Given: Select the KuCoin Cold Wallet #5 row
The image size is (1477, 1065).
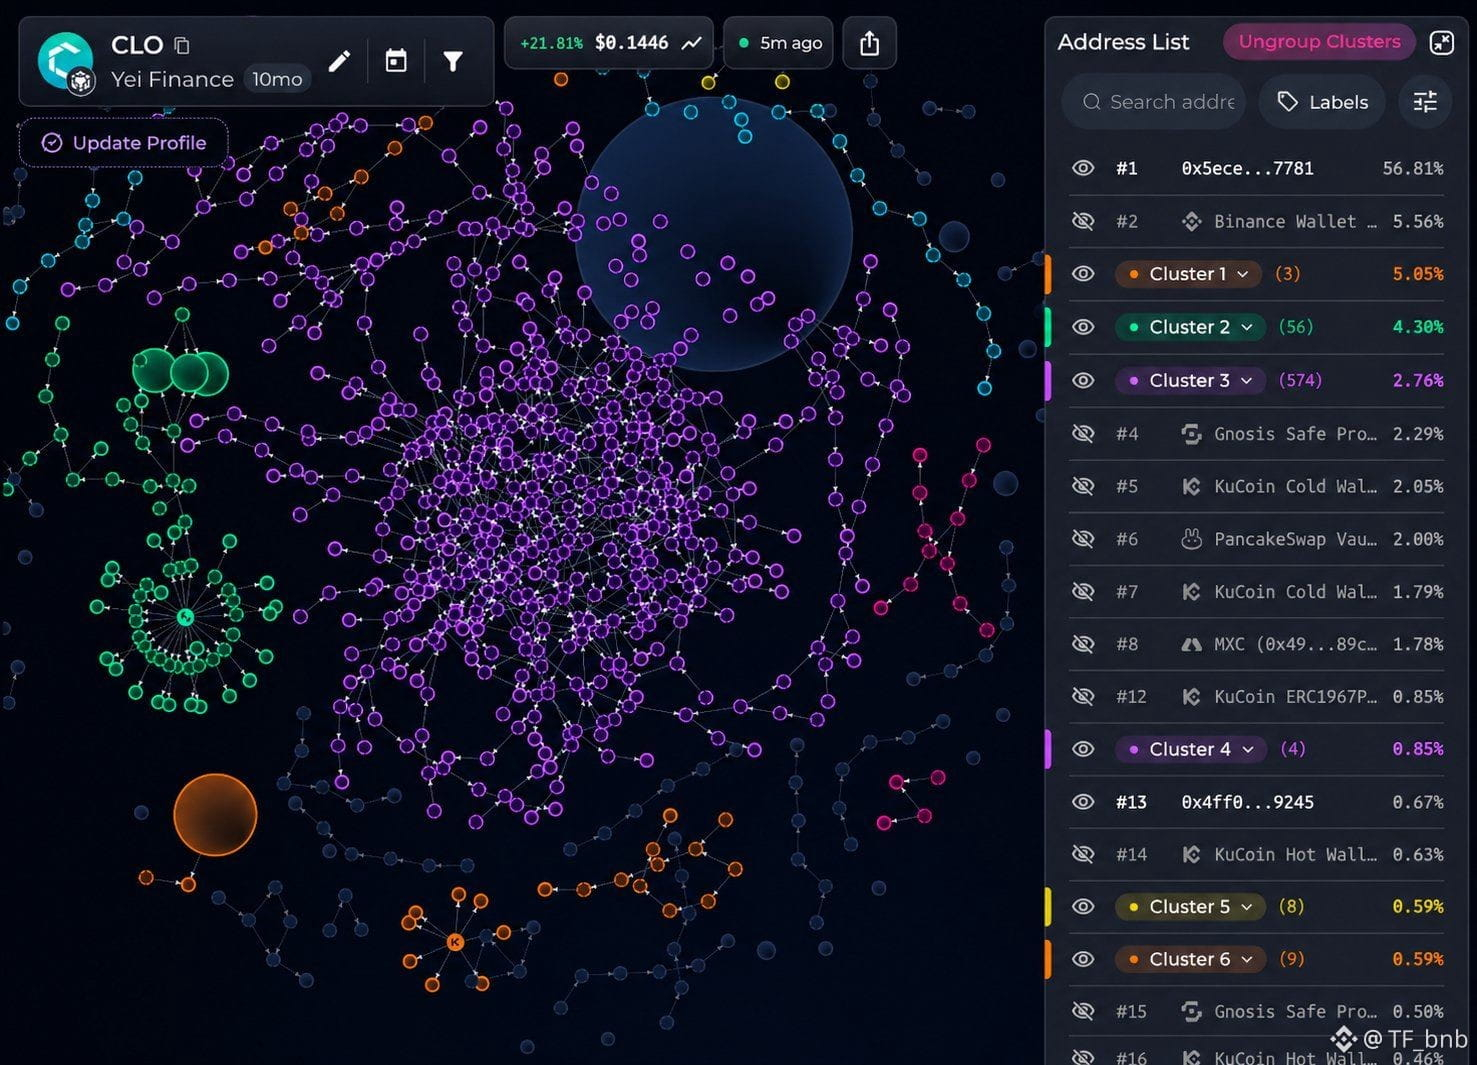Looking at the screenshot, I should [1257, 486].
